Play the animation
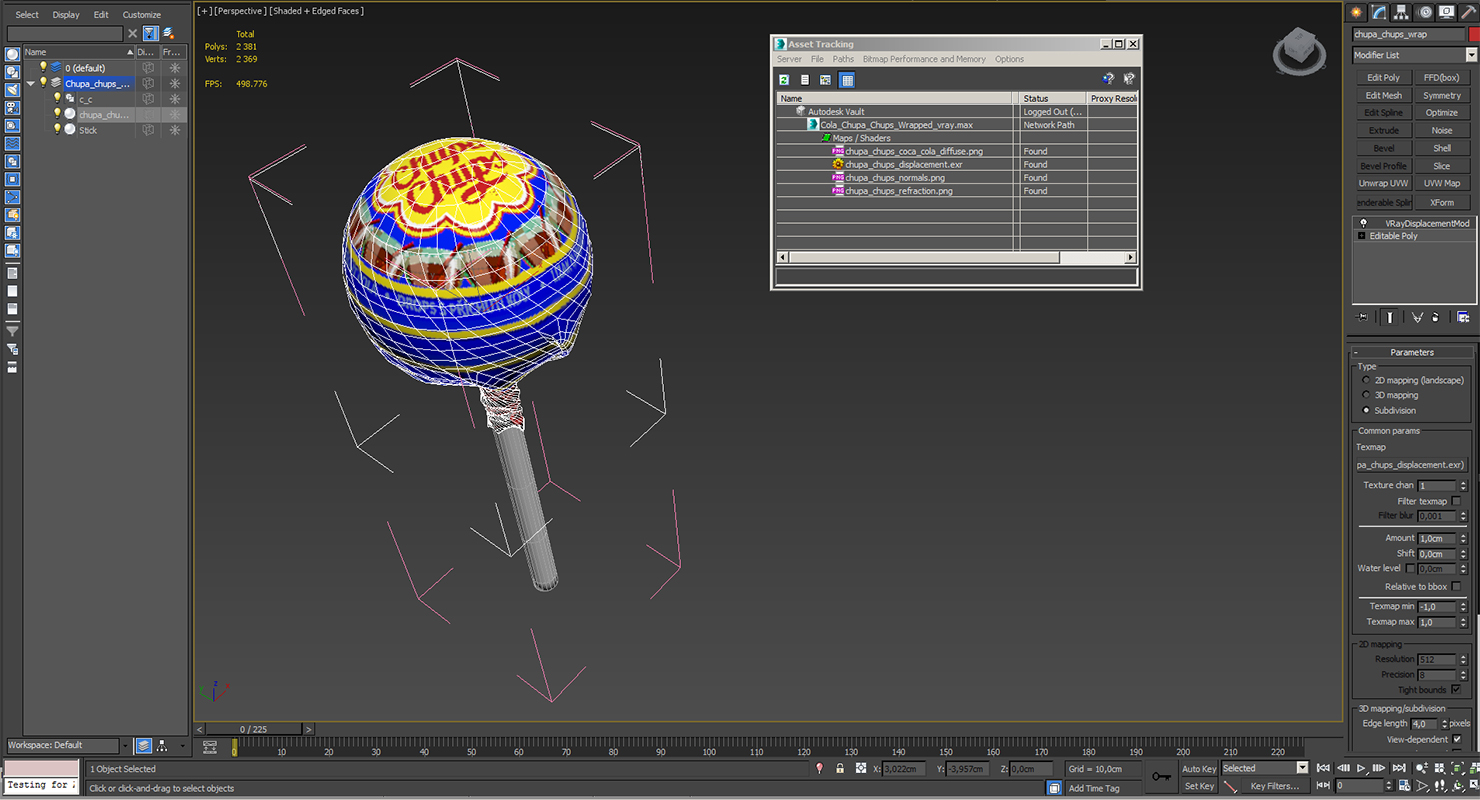 click(x=1362, y=768)
